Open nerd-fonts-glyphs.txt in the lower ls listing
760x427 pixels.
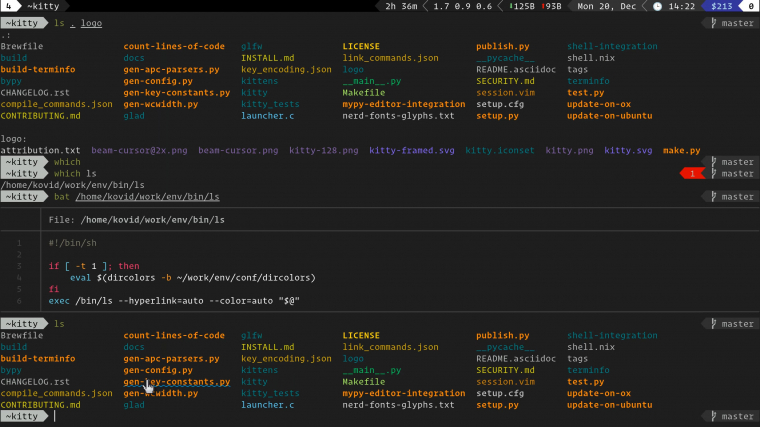398,405
